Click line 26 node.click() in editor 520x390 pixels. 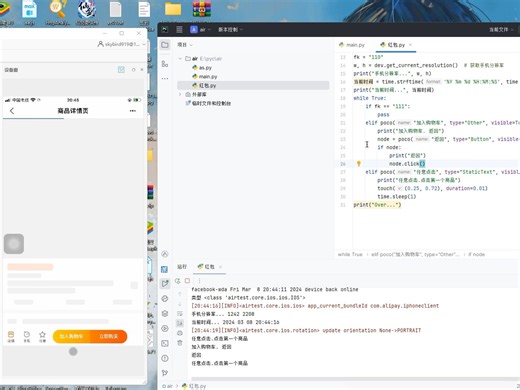tap(407, 164)
